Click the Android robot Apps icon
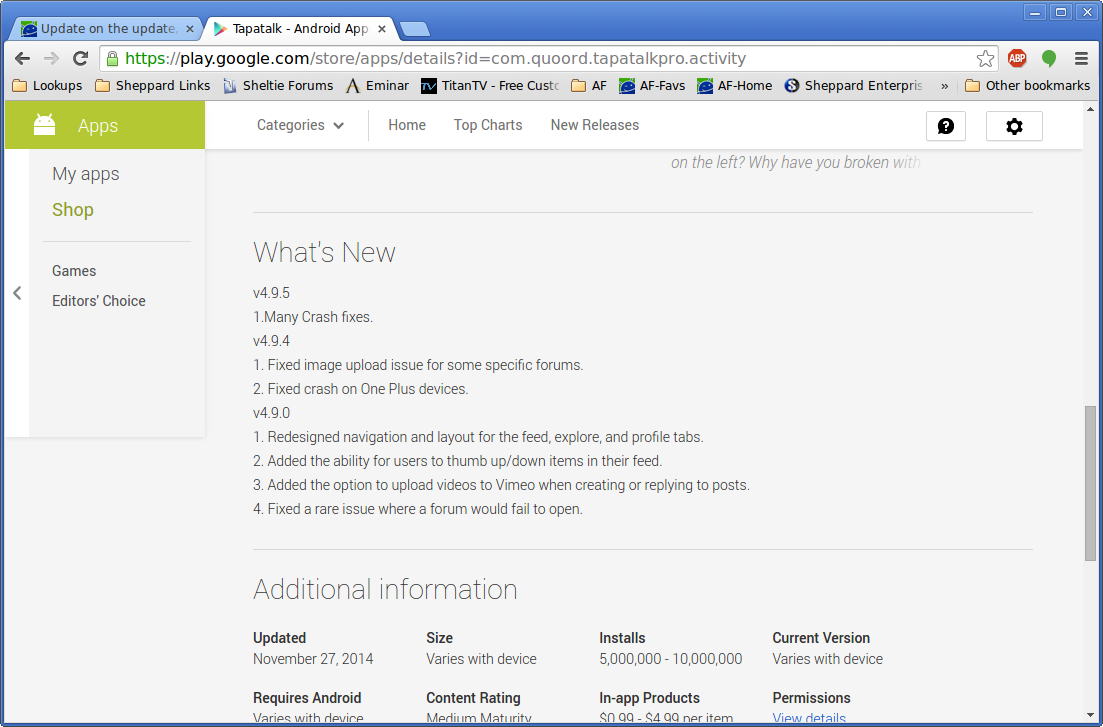Image resolution: width=1103 pixels, height=727 pixels. tap(44, 125)
